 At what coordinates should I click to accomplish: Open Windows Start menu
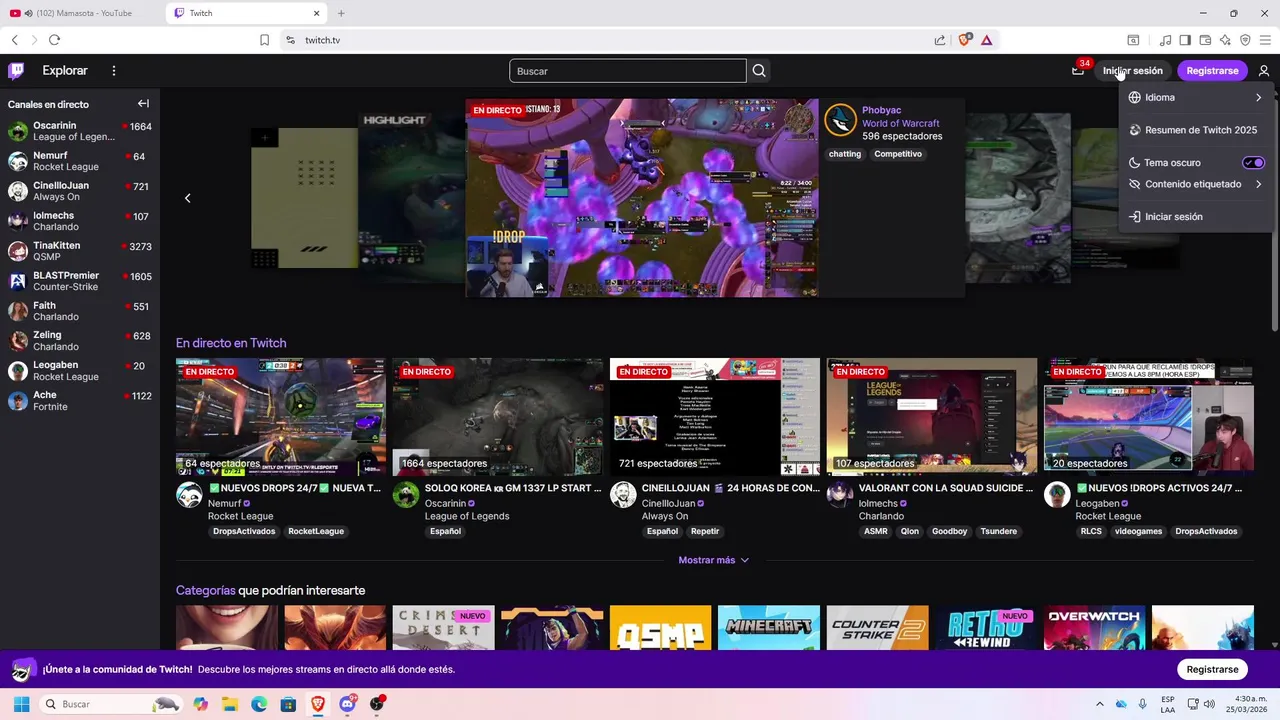tap(21, 704)
